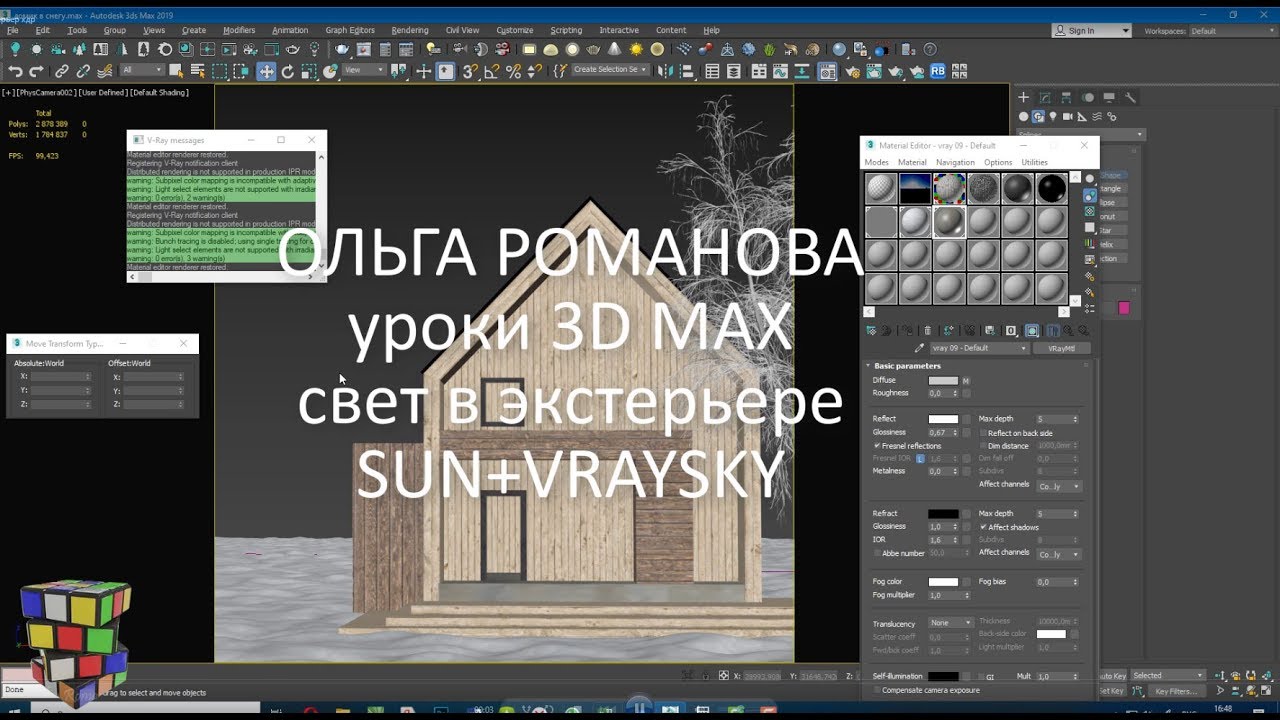Select the first material sample sphere
The image size is (1280, 720).
(881, 189)
